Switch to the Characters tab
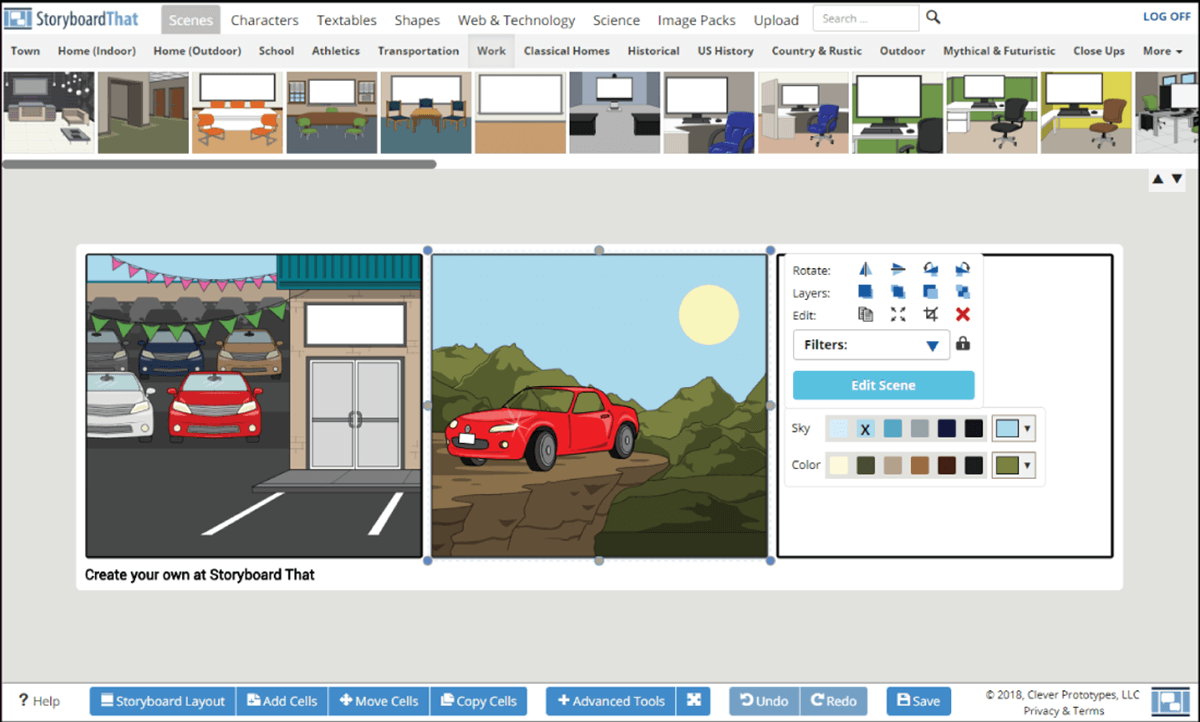 264,20
